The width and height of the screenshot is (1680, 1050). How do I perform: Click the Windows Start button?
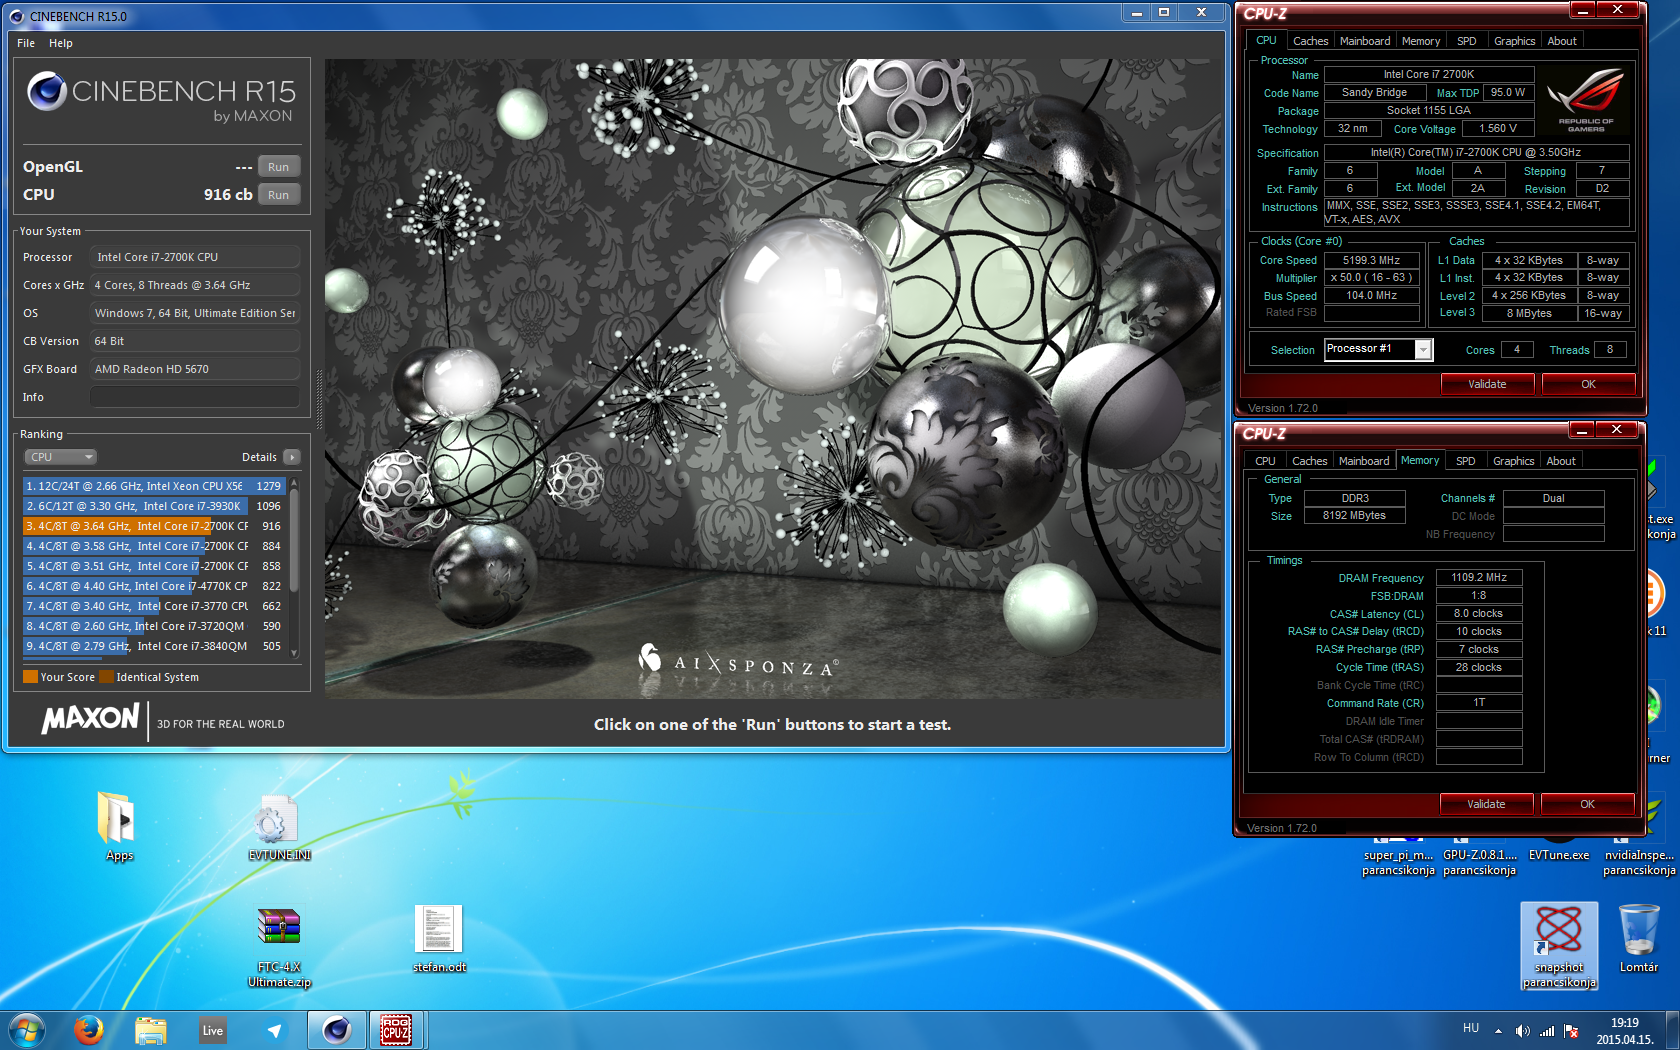28,1030
